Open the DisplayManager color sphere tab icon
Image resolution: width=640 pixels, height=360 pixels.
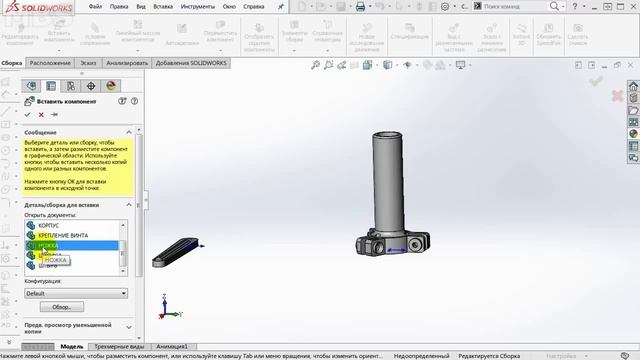pyautogui.click(x=111, y=86)
